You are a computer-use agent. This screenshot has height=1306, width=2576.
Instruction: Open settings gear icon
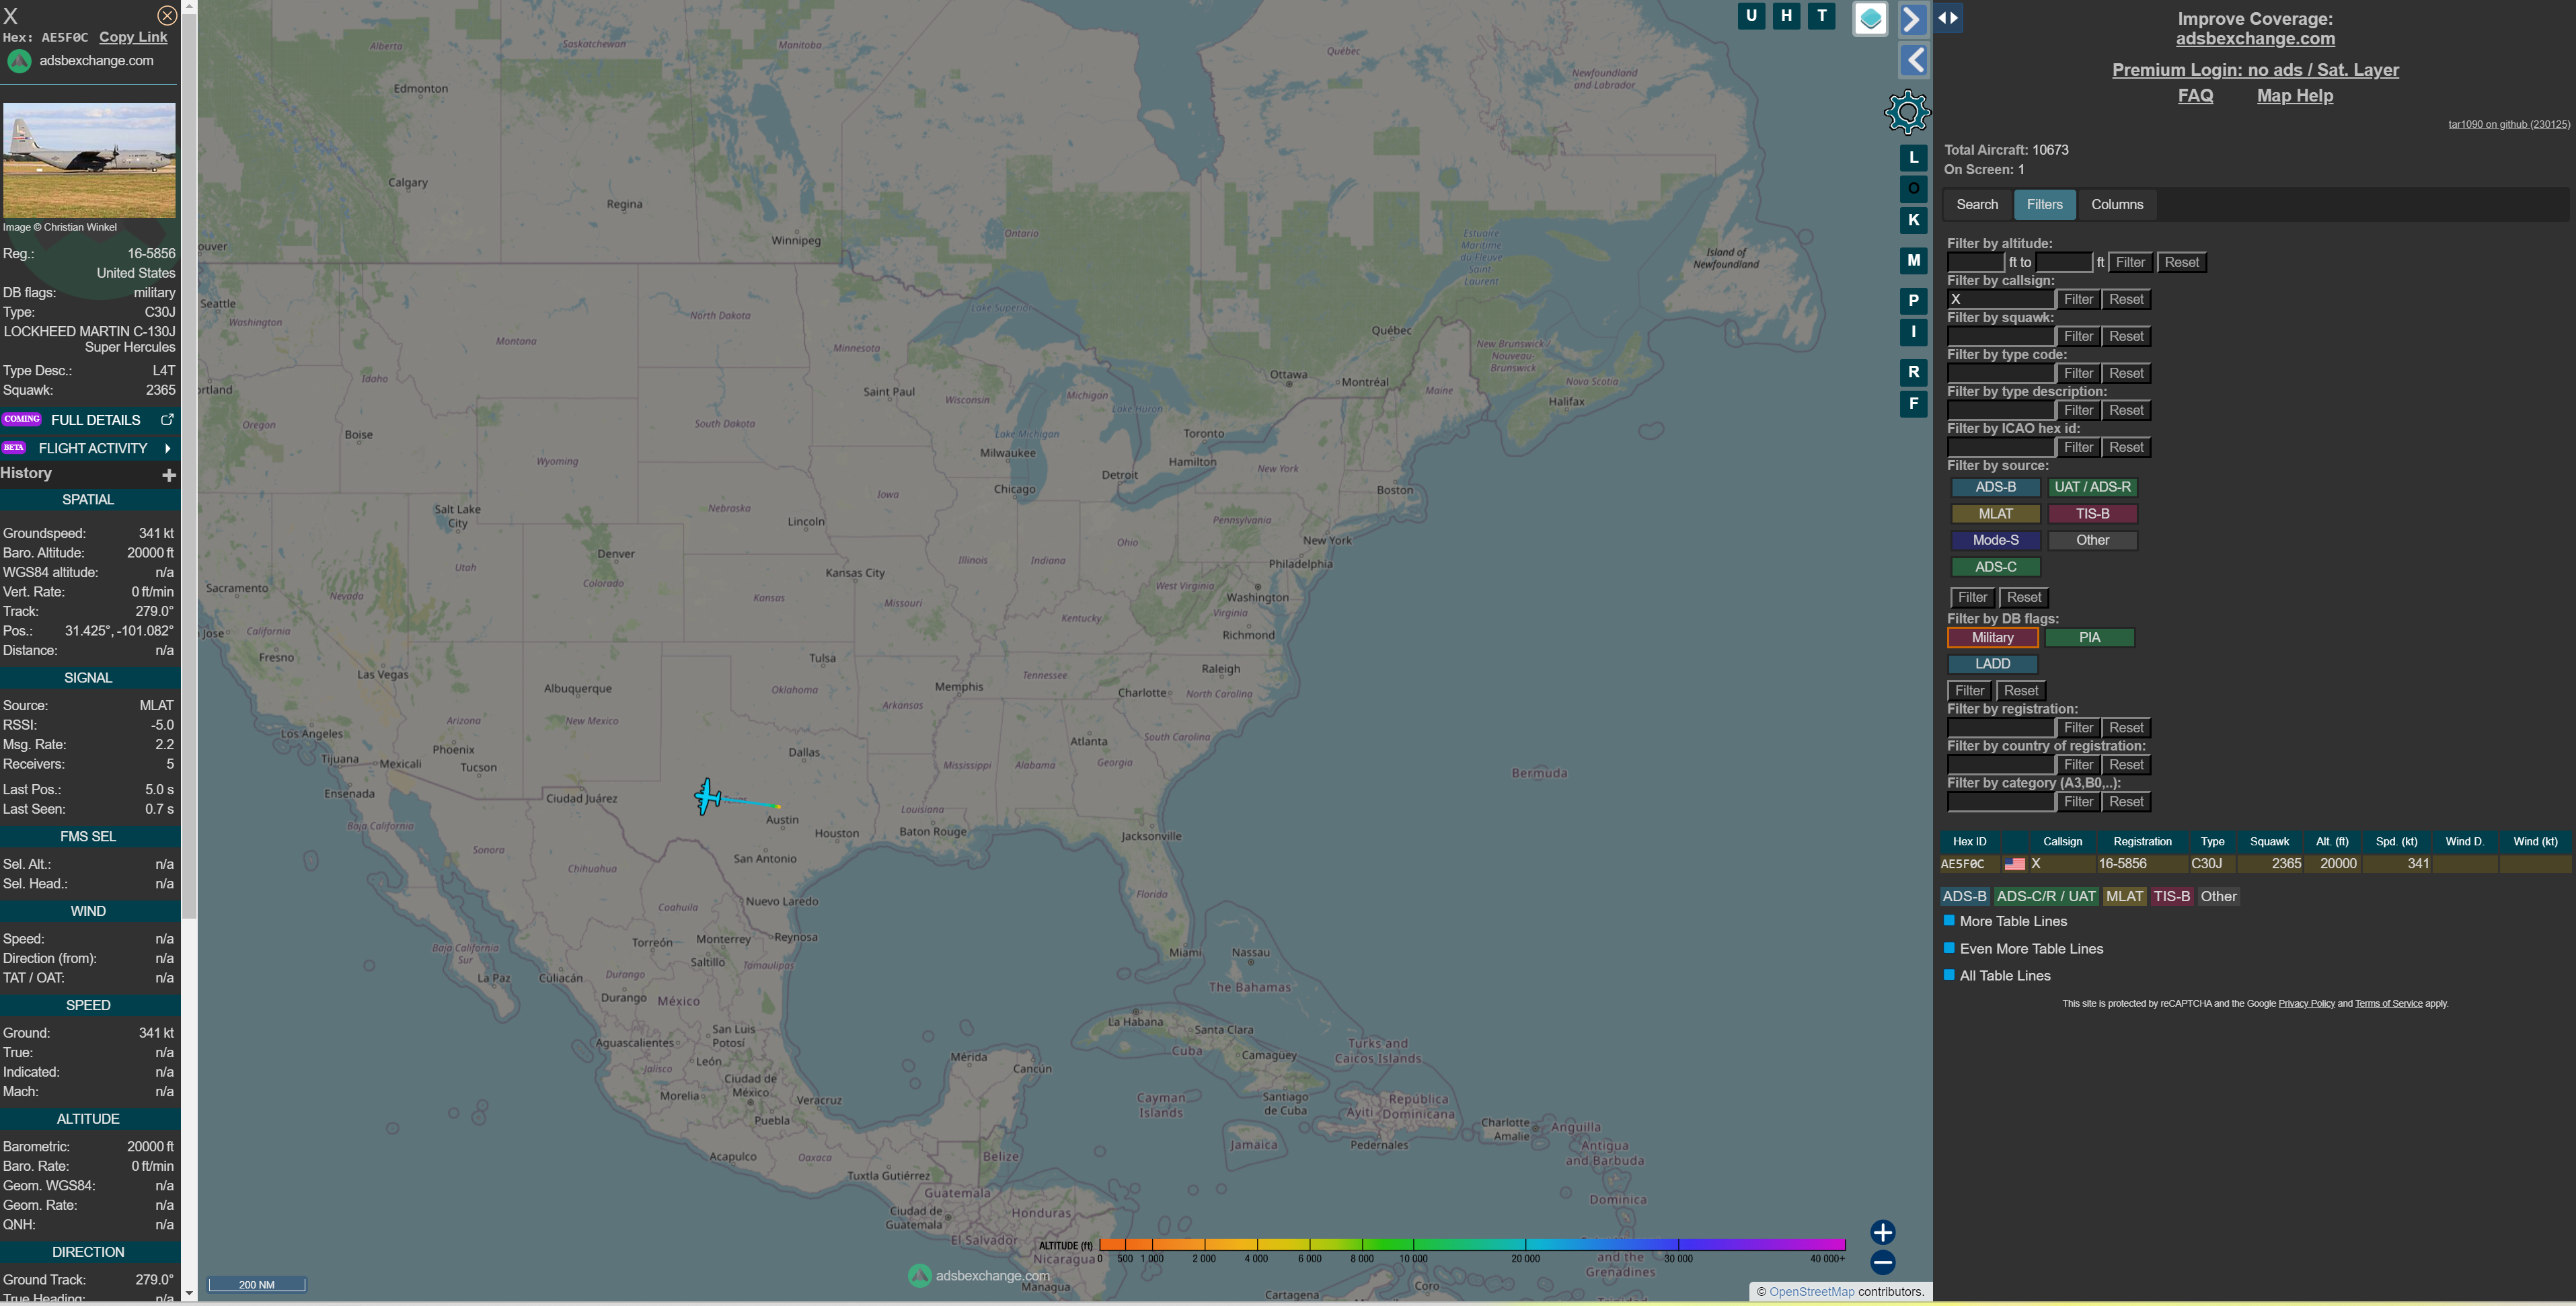pos(1907,112)
